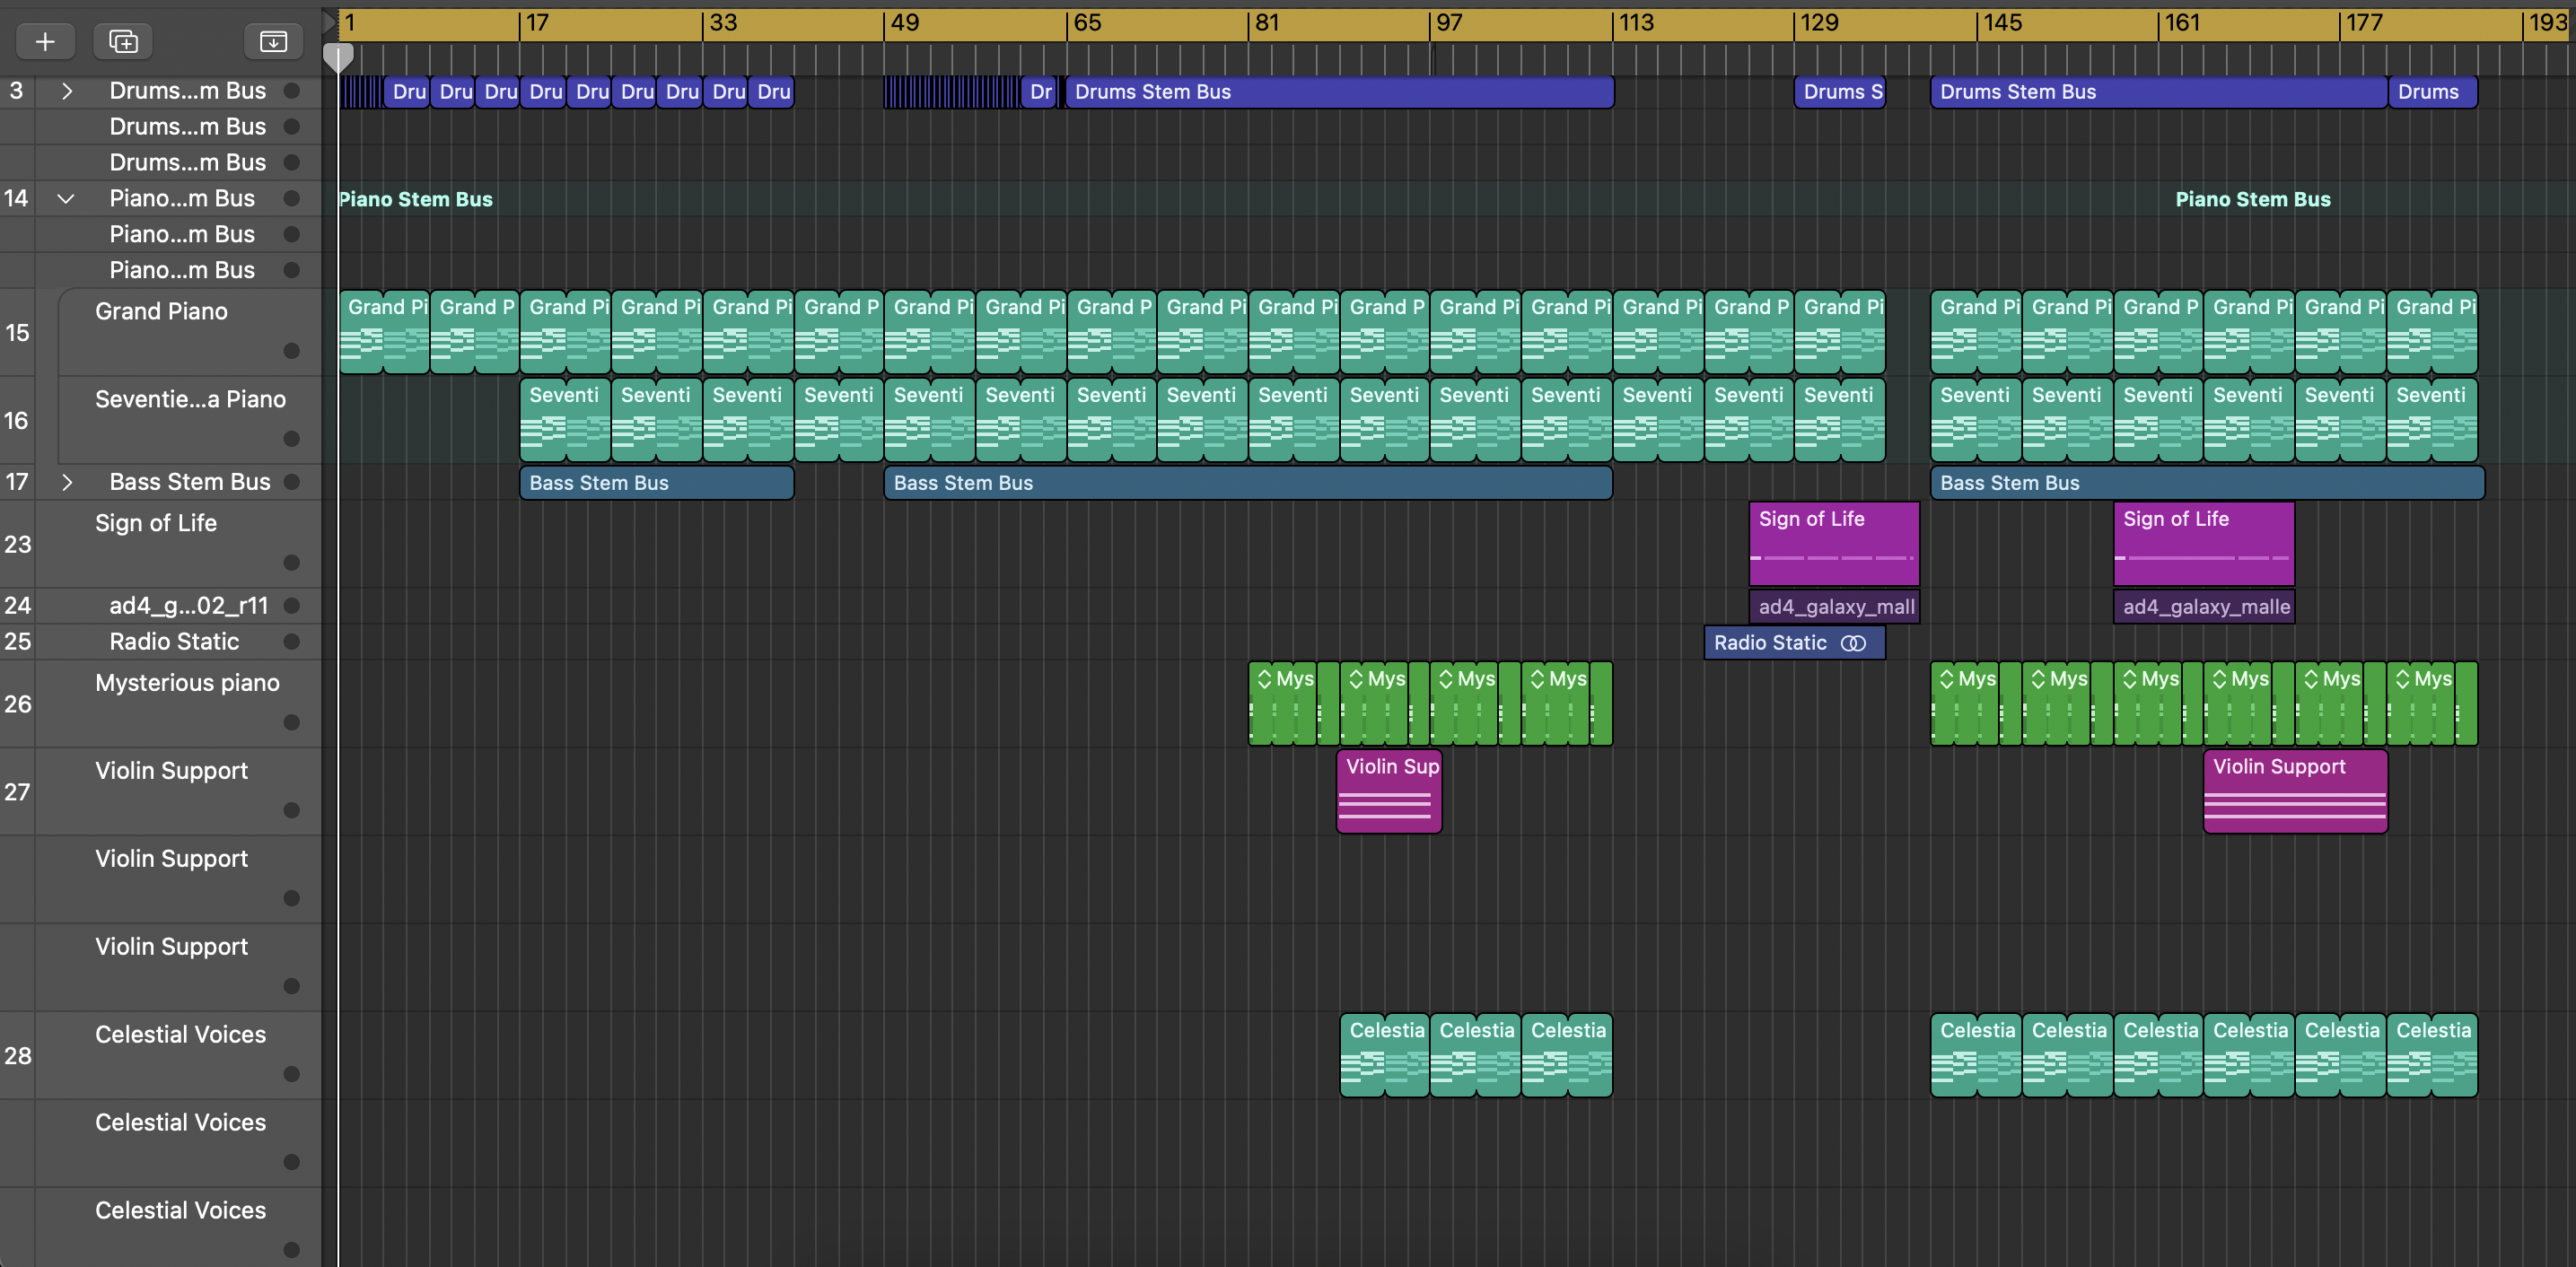The height and width of the screenshot is (1267, 2576).
Task: Select the first Seventi region at bar 17
Action: [565, 420]
